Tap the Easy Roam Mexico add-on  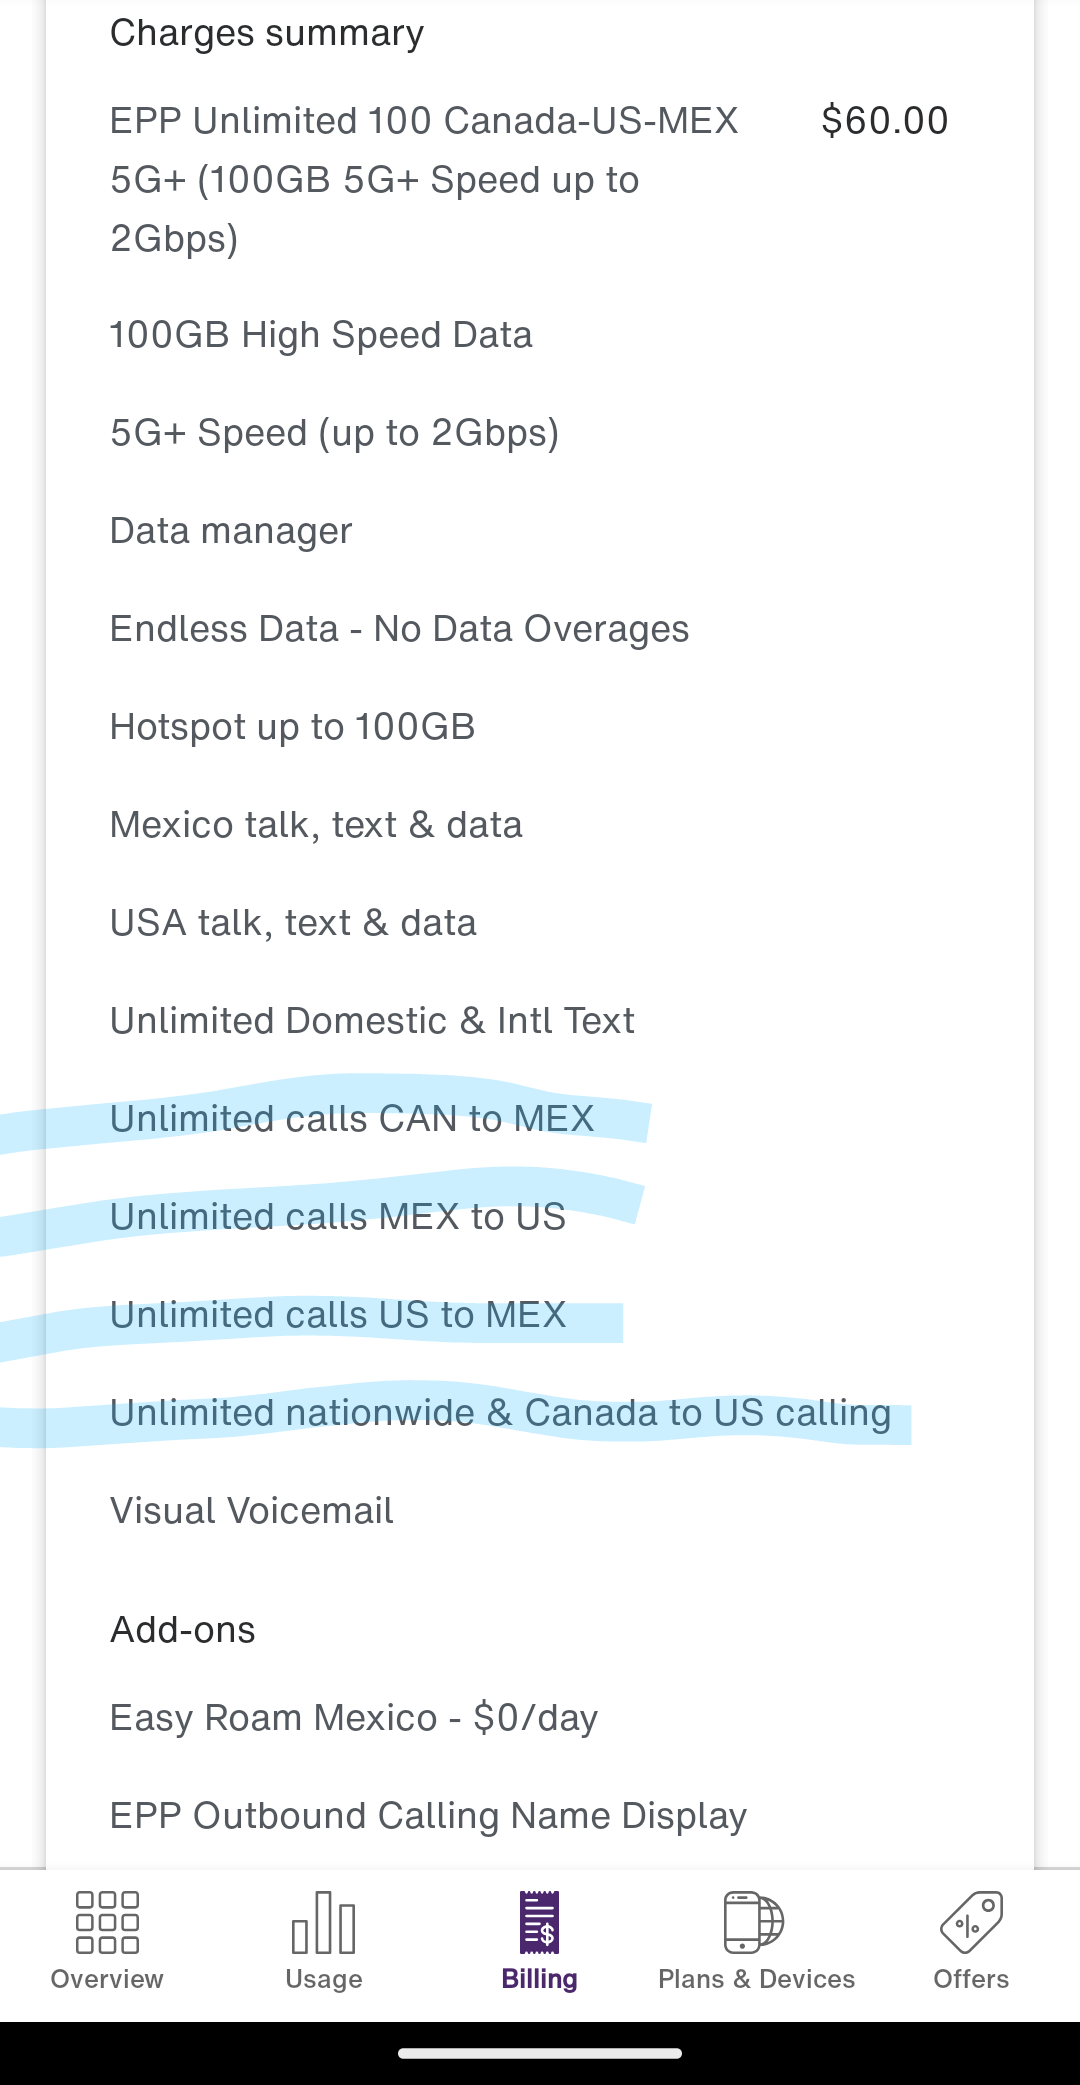(352, 1716)
